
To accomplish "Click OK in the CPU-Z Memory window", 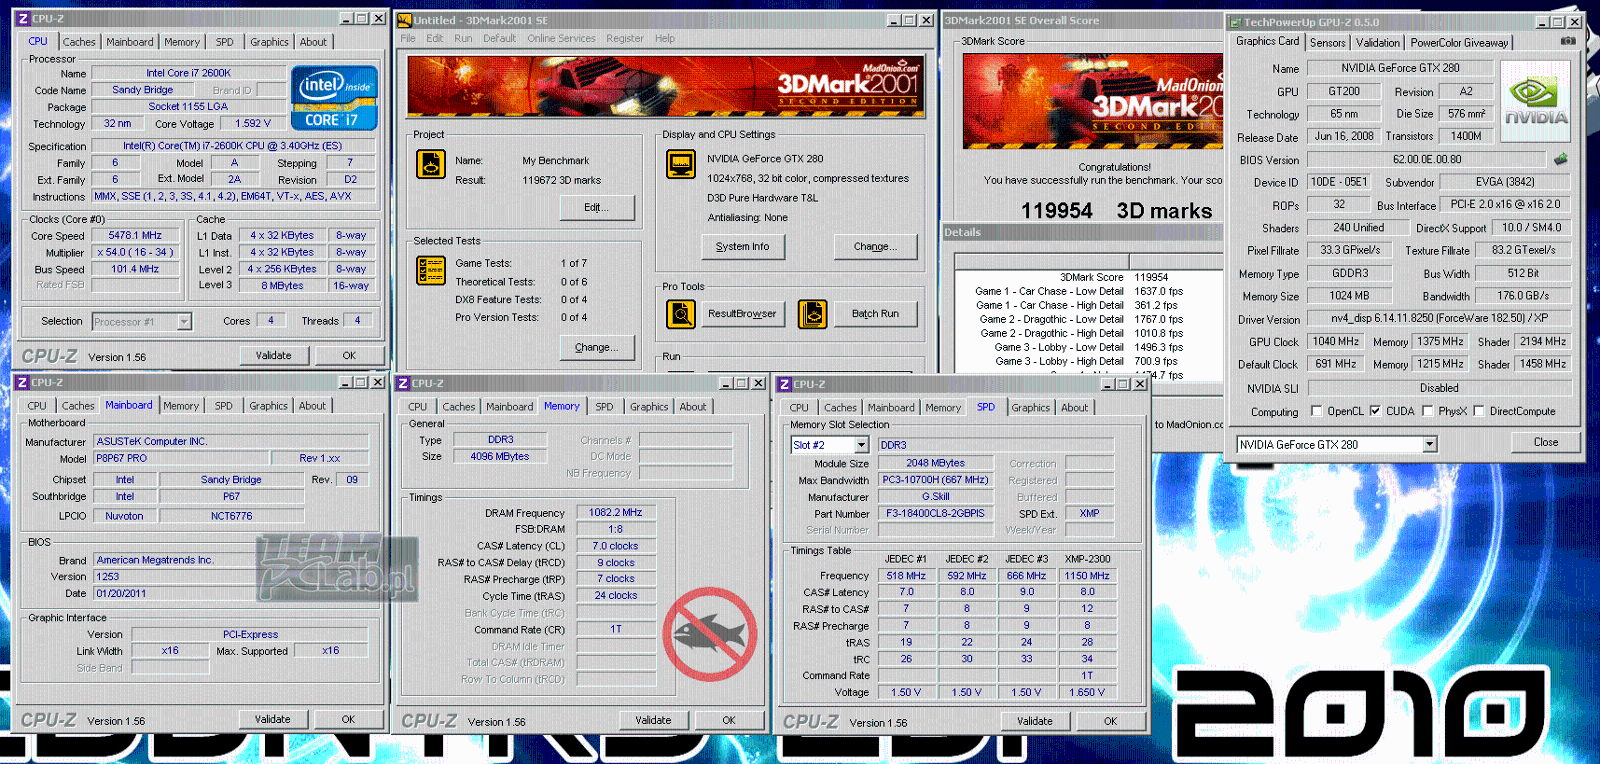I will coord(729,720).
